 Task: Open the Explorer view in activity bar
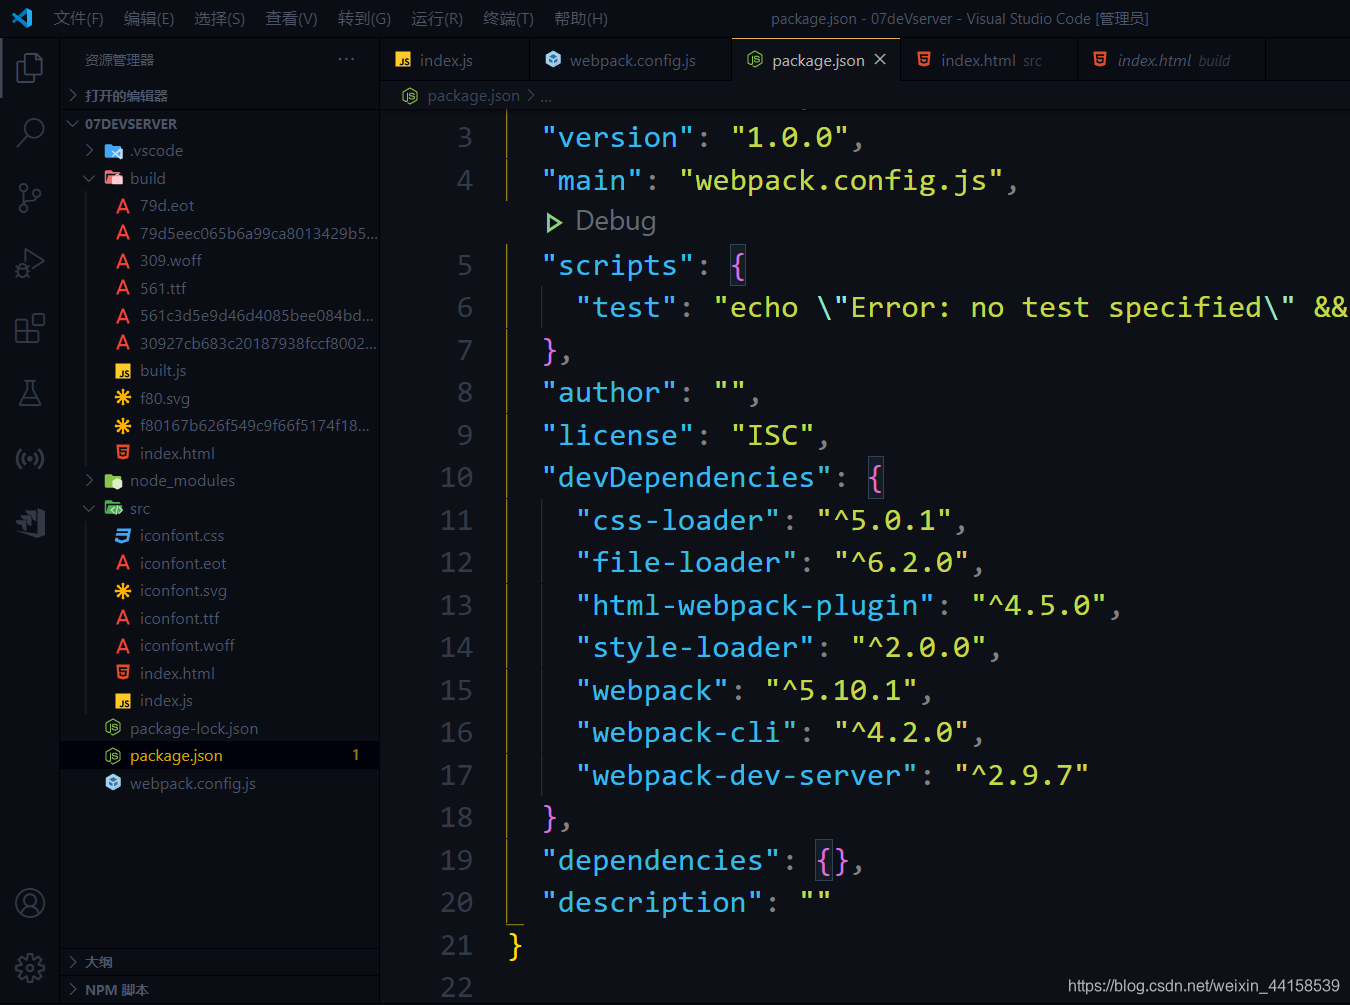[30, 68]
